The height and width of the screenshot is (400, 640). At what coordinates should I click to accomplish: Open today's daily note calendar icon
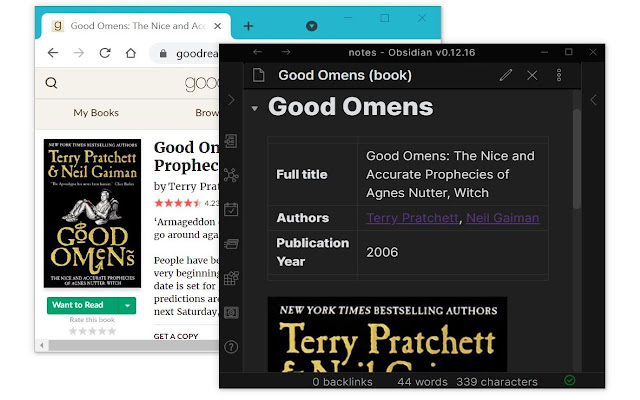pyautogui.click(x=231, y=210)
